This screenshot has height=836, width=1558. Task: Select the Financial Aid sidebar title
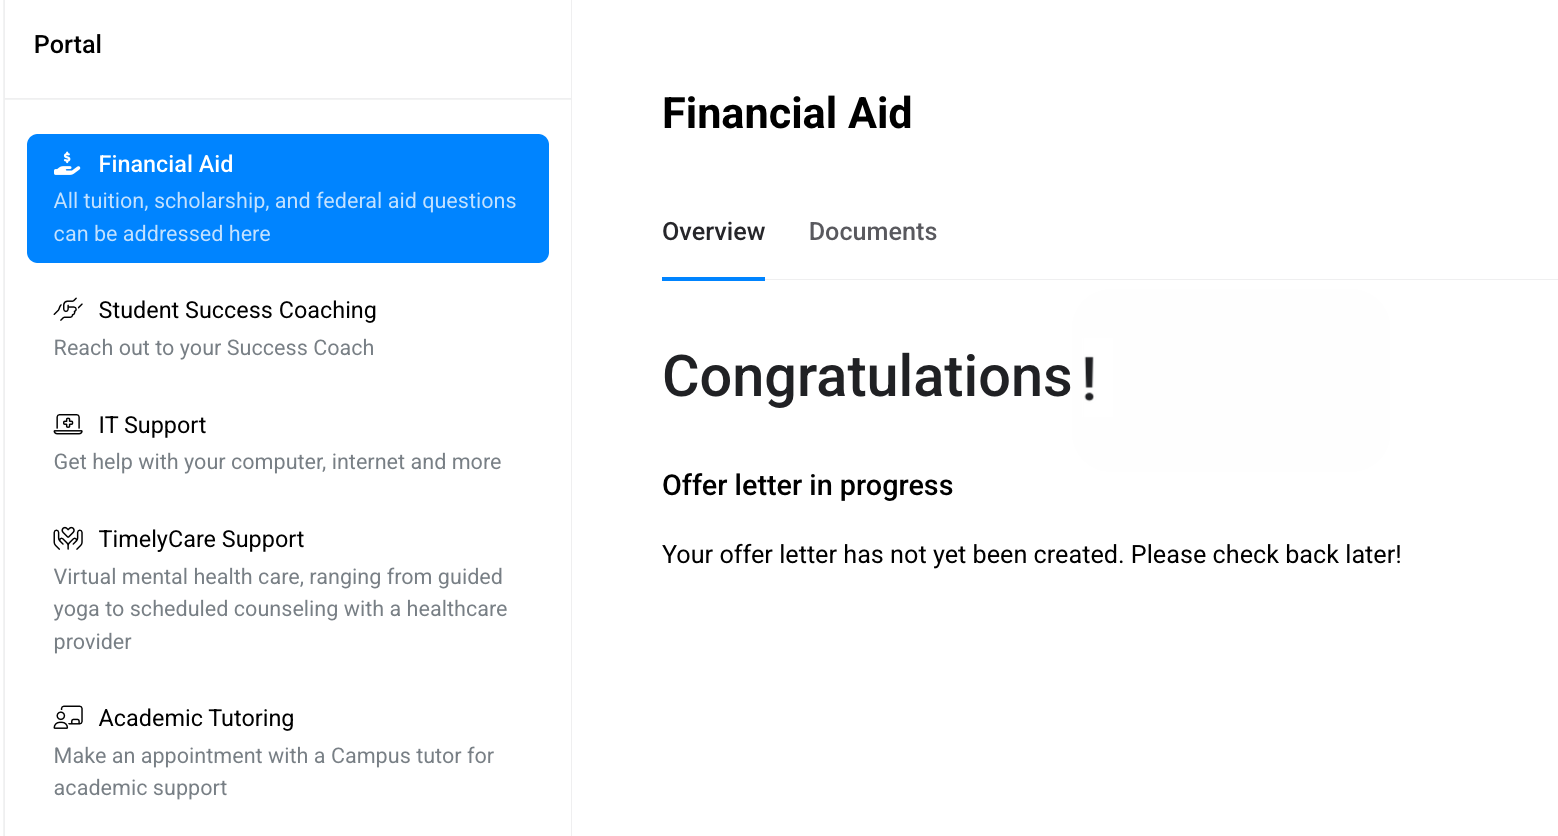coord(165,164)
